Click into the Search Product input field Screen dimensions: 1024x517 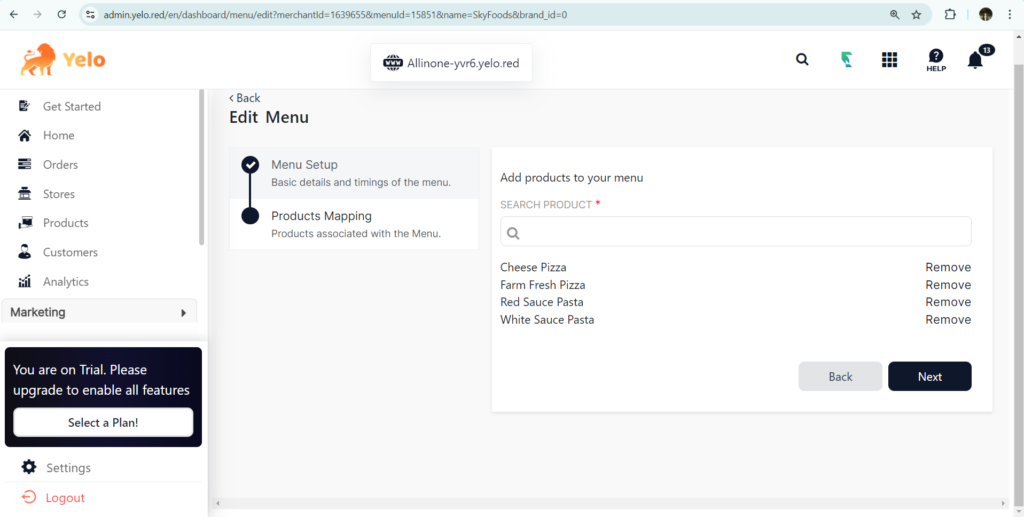click(736, 231)
